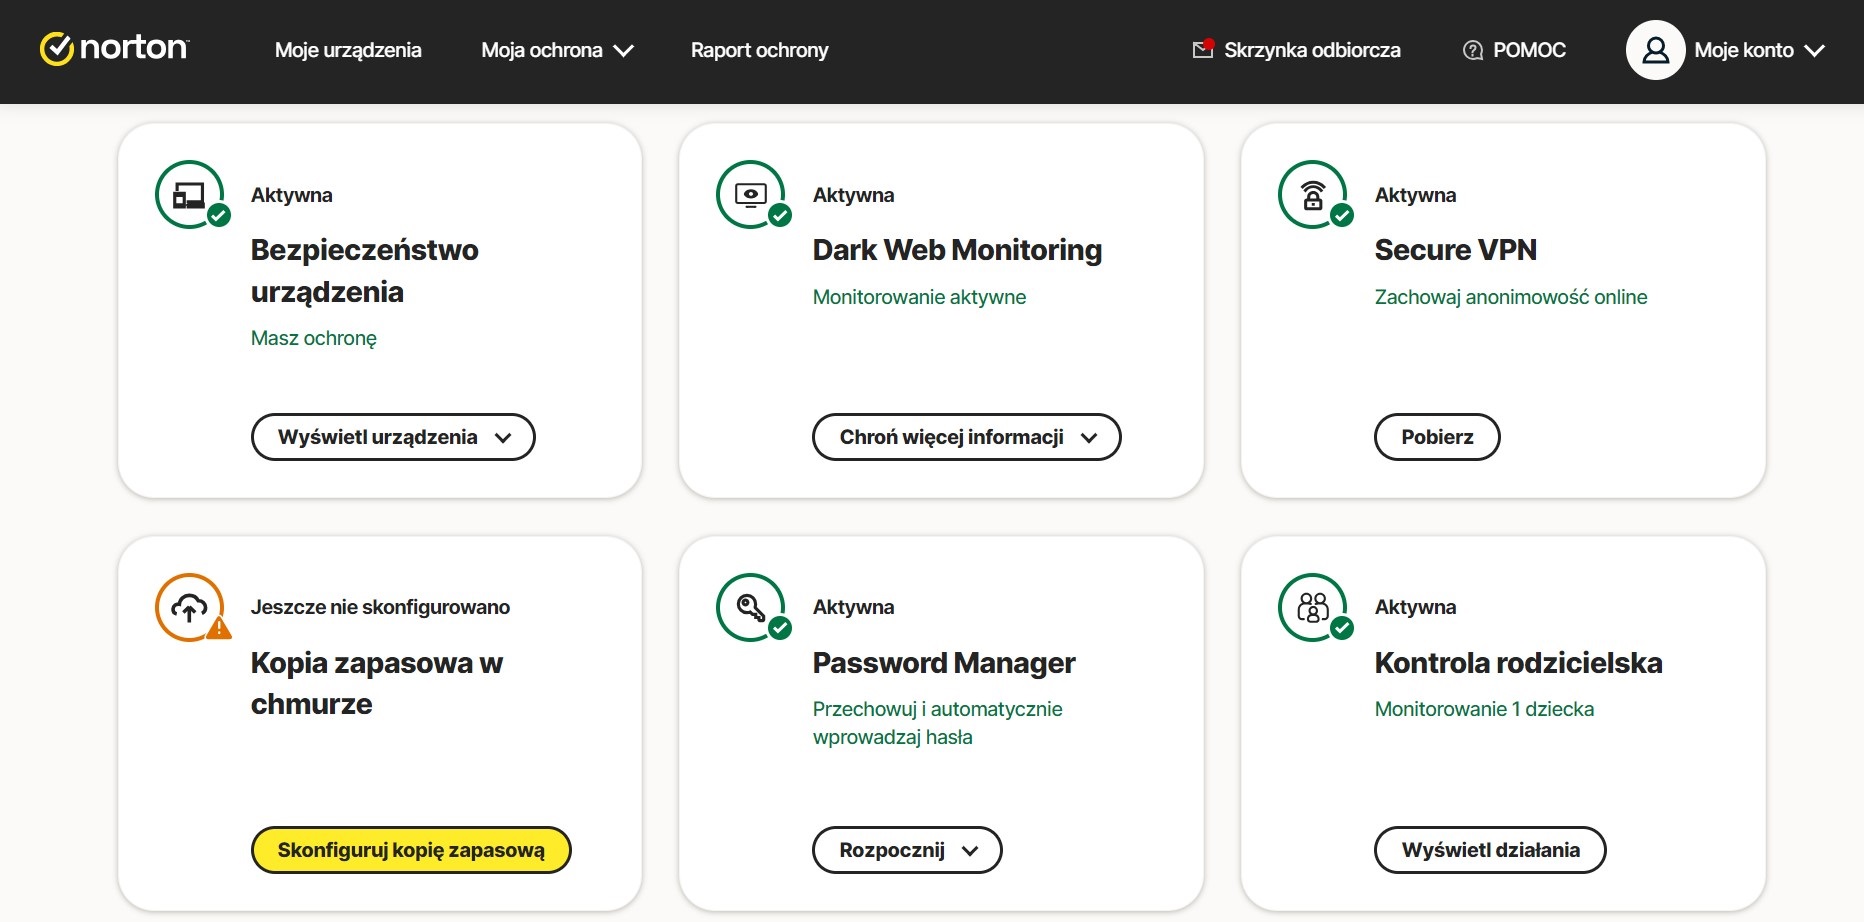Click the Kopia zapasowa w chmurze heading

[376, 683]
